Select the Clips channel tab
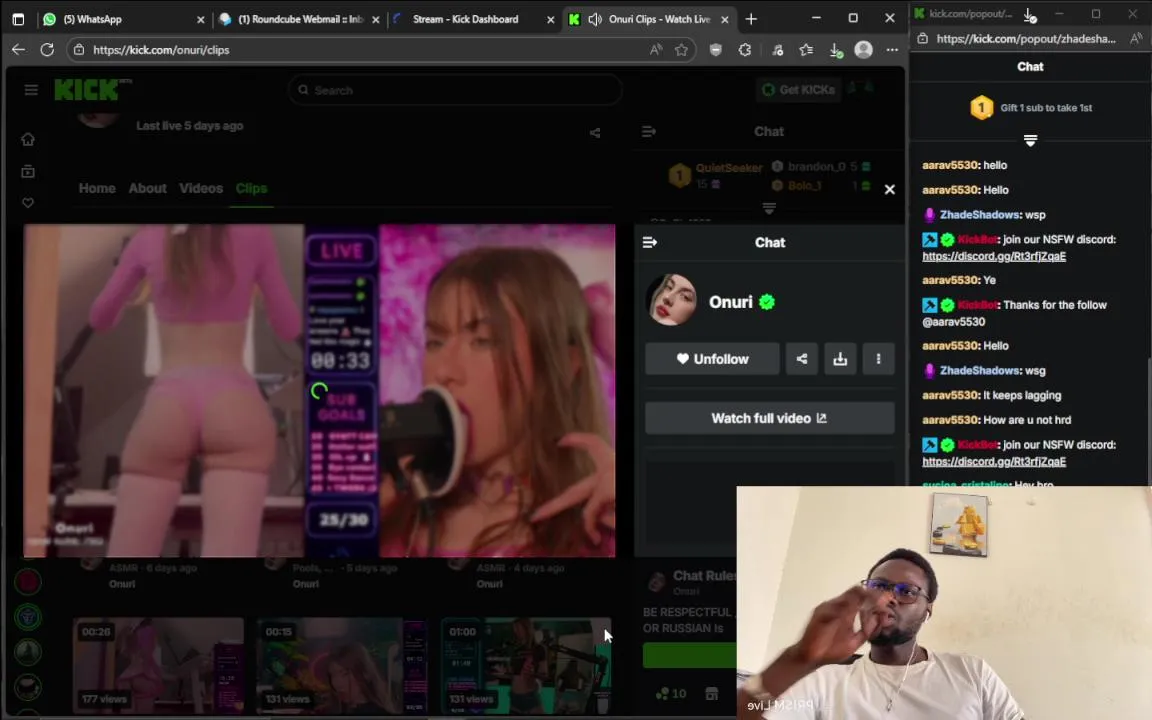Image resolution: width=1152 pixels, height=720 pixels. coord(251,188)
